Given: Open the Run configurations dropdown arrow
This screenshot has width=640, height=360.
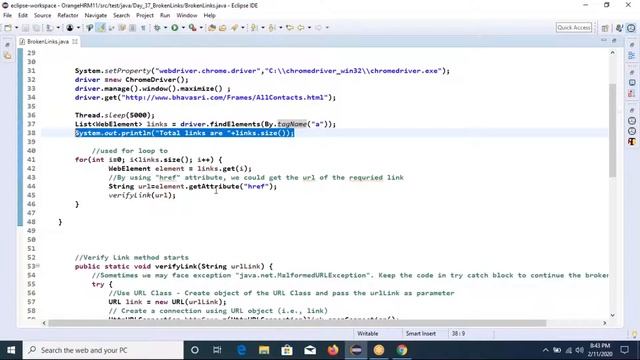Looking at the screenshot, I should click(183, 28).
